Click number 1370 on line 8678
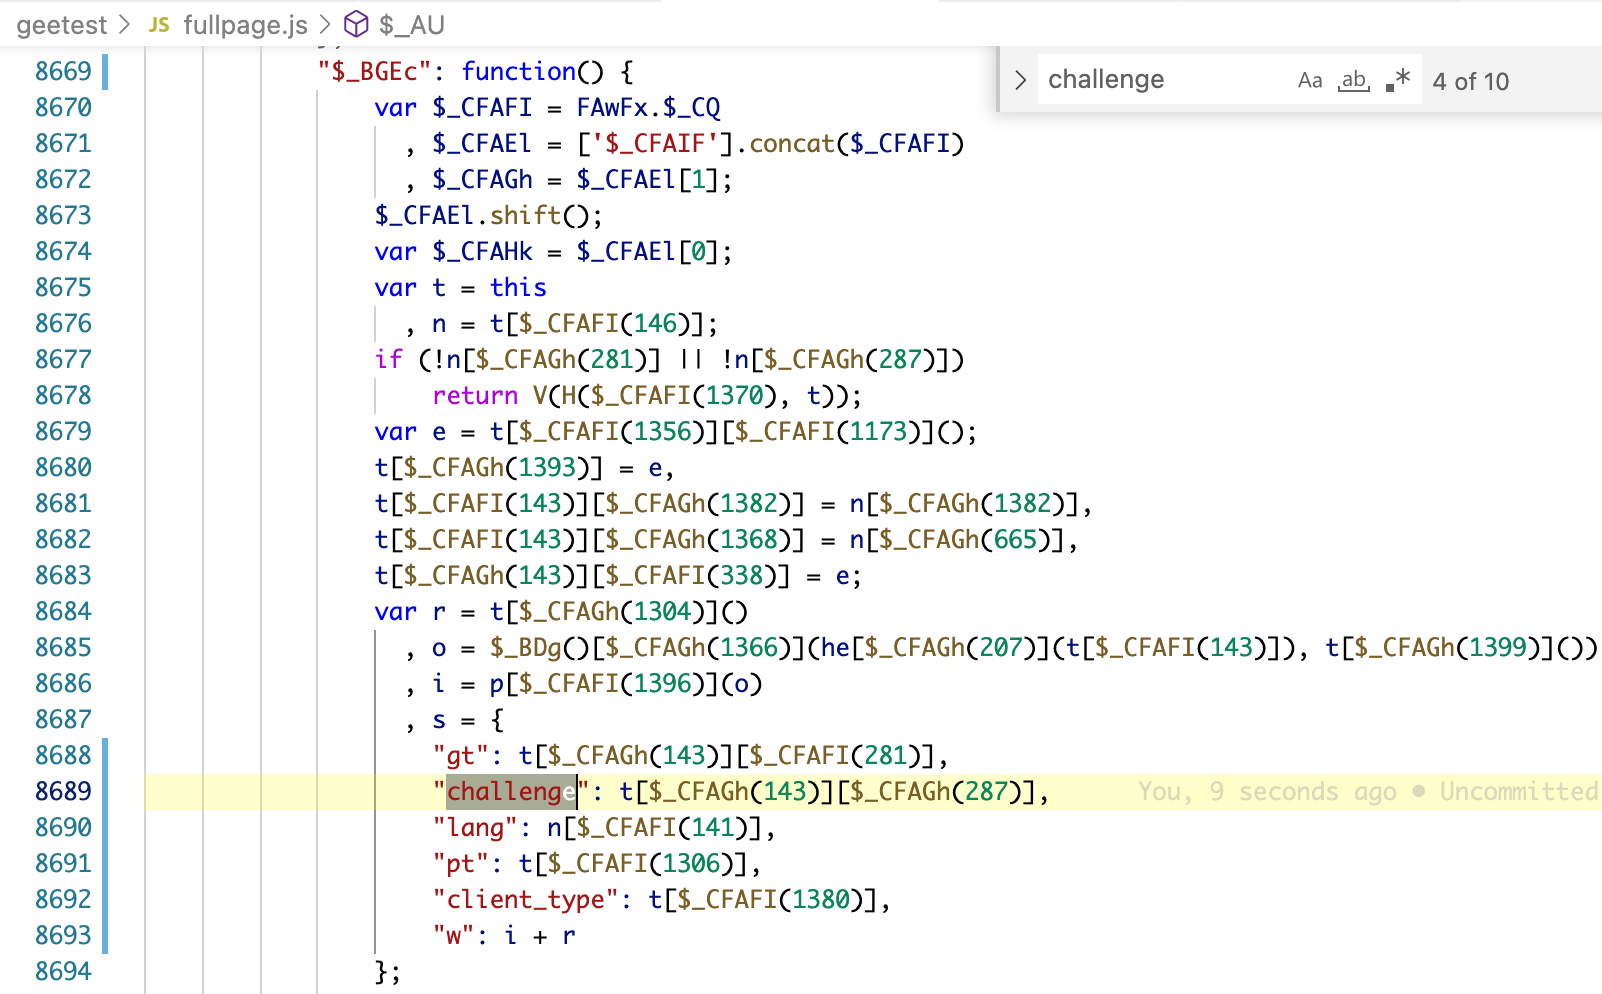1602x994 pixels. (734, 395)
